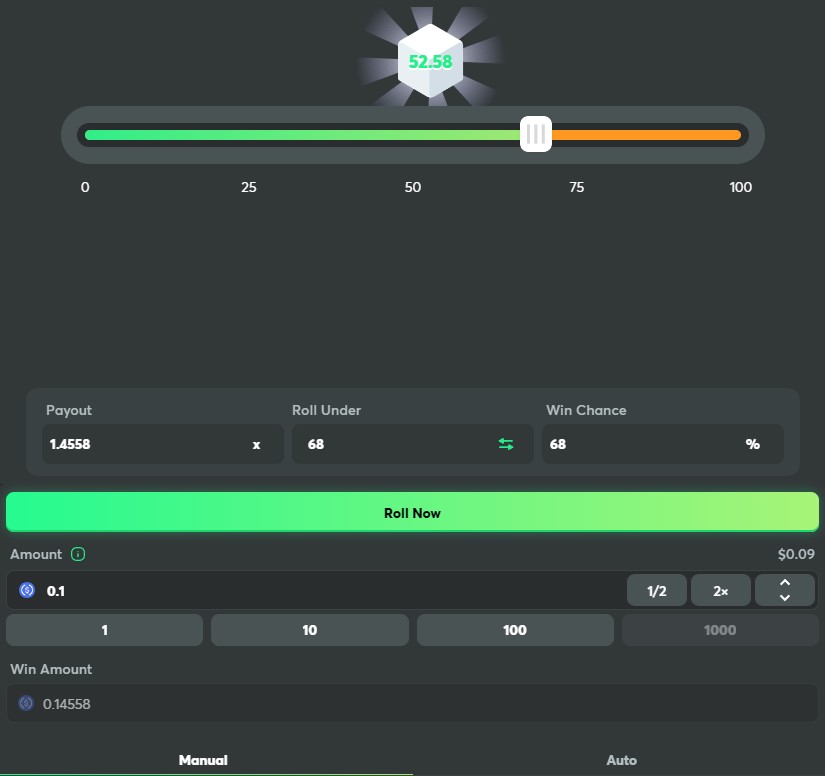
Task: Click the scale label 25
Action: 249,187
